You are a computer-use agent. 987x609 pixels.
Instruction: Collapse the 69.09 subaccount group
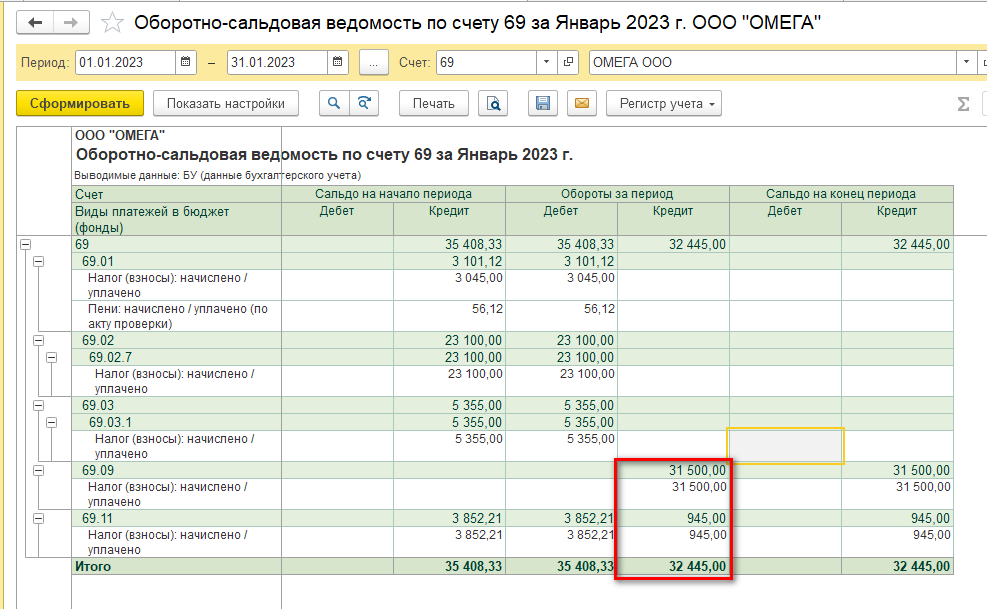click(x=38, y=470)
